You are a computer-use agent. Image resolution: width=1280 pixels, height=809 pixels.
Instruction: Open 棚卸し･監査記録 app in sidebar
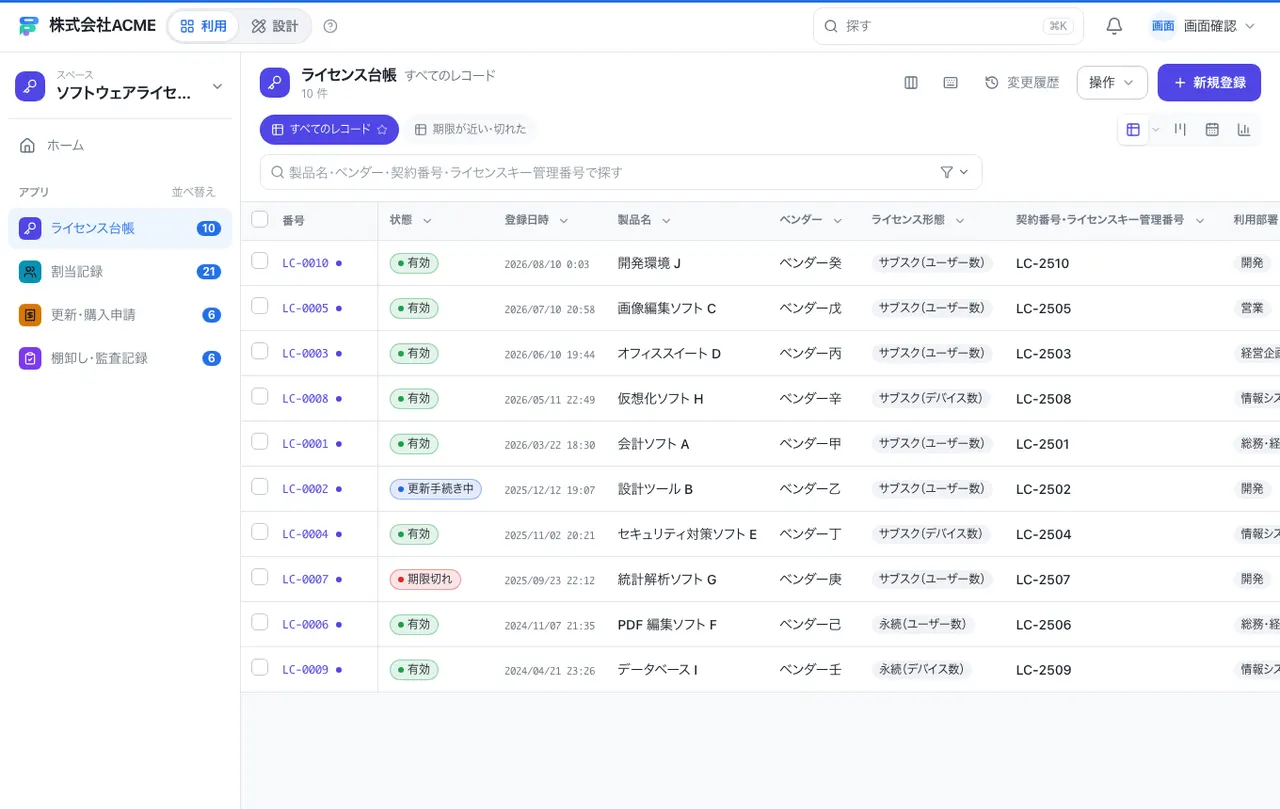coord(120,358)
